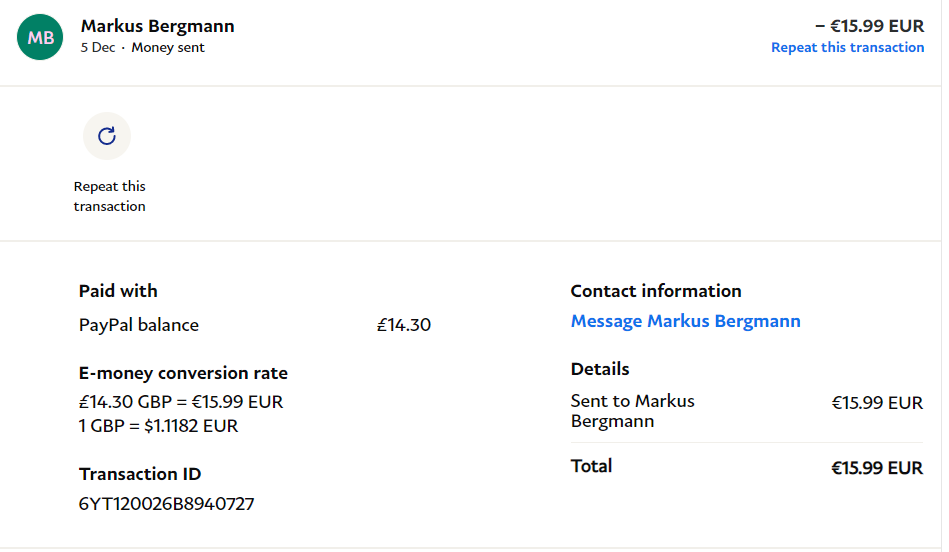Click the E-money conversion rate heading
This screenshot has height=552, width=949.
[183, 373]
